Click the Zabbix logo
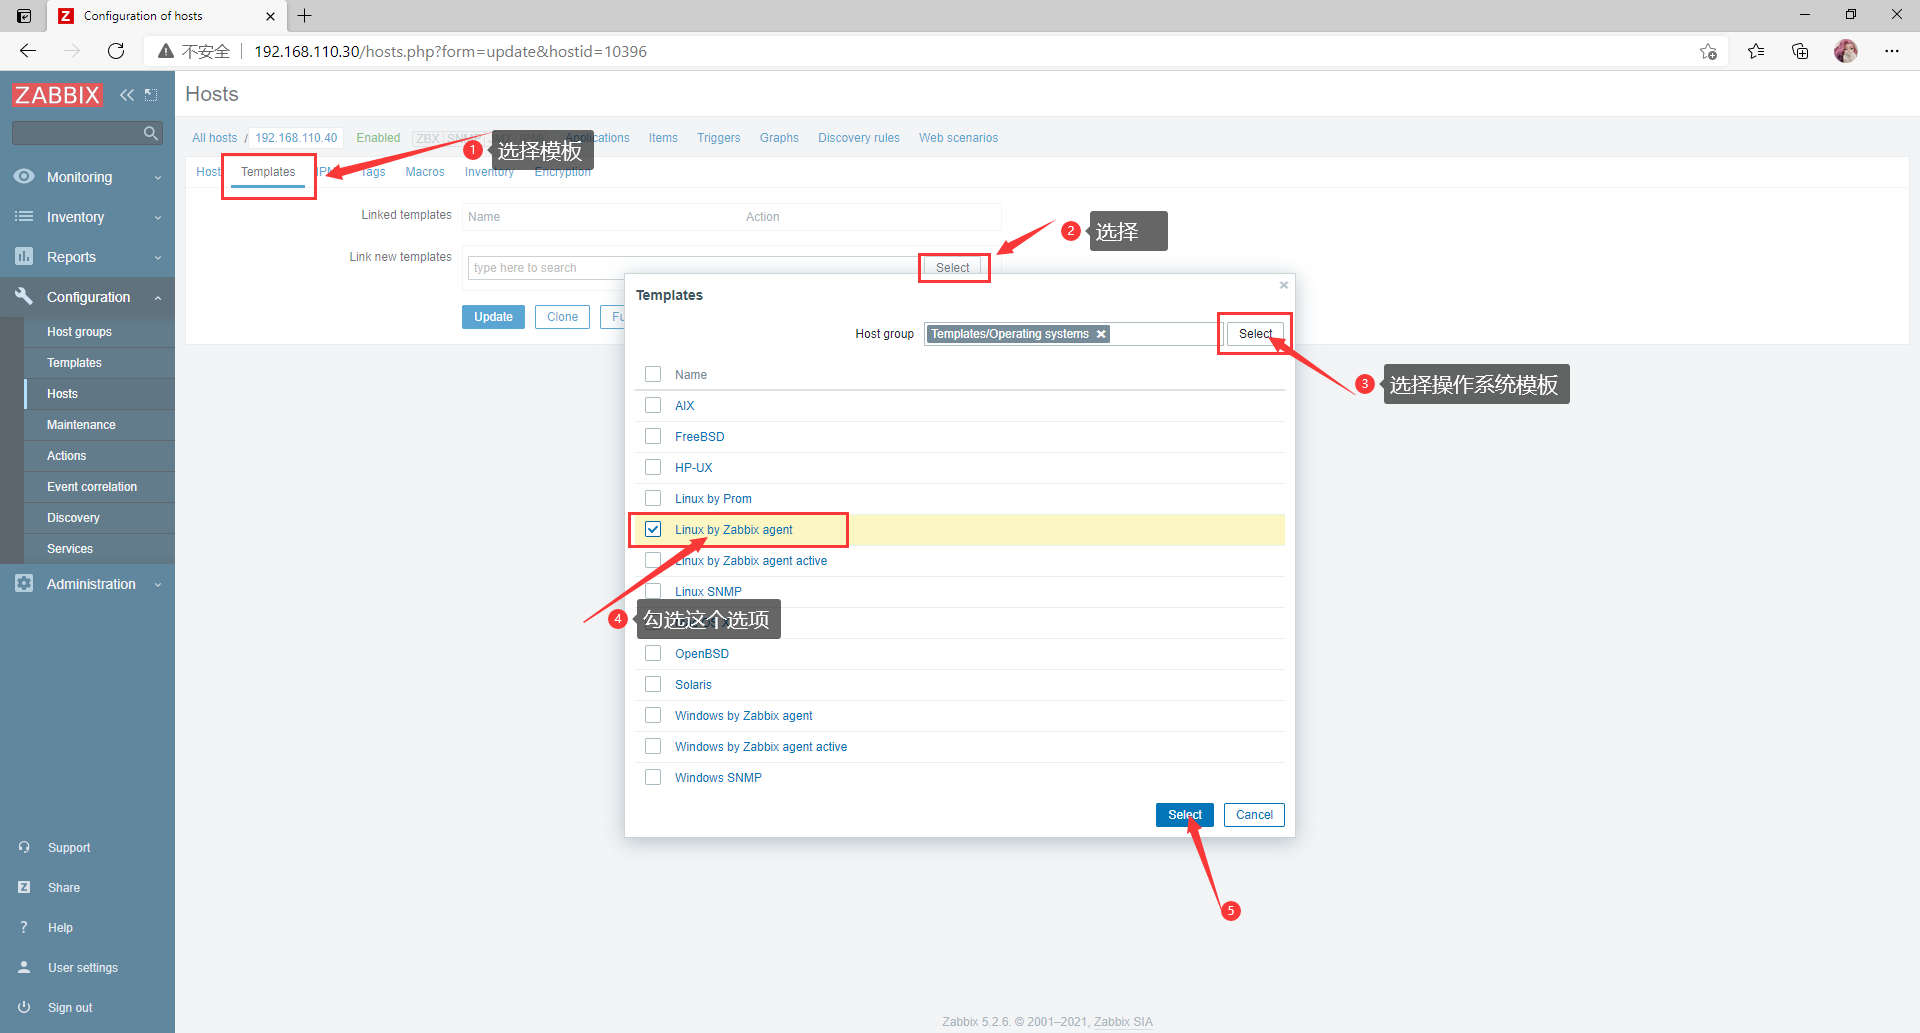This screenshot has width=1920, height=1033. (x=57, y=95)
